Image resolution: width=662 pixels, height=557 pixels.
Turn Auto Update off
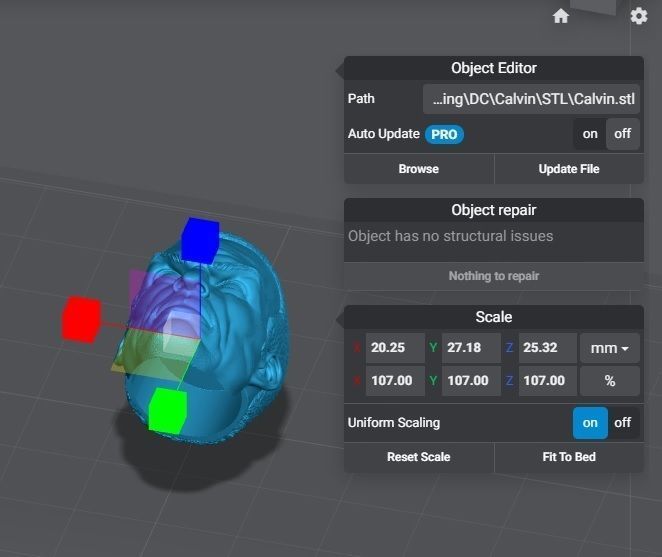[x=623, y=134]
